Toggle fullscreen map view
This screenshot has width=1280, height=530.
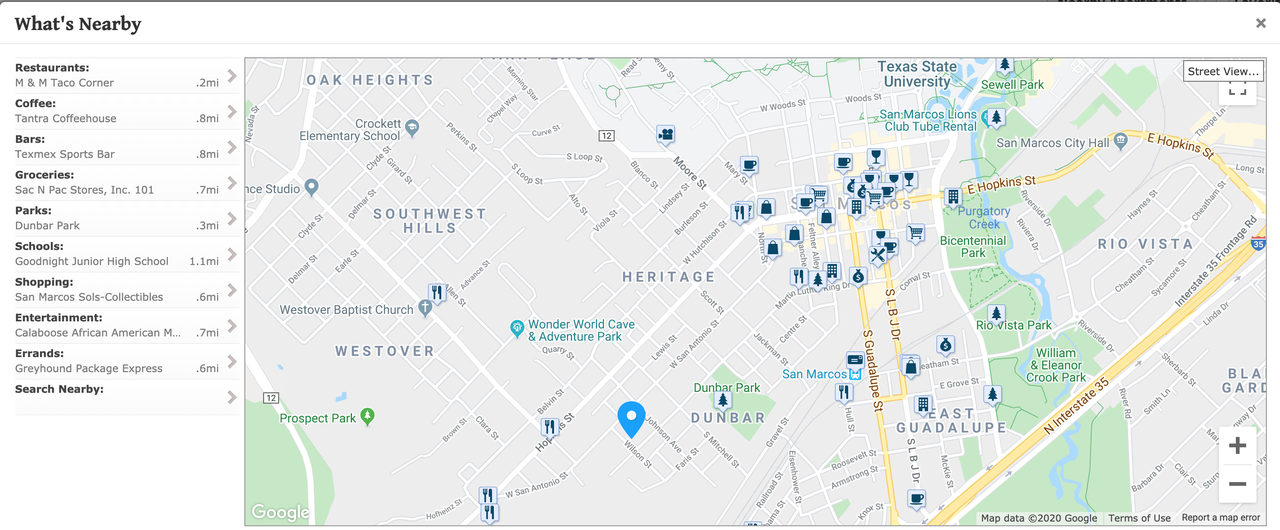tap(1237, 89)
